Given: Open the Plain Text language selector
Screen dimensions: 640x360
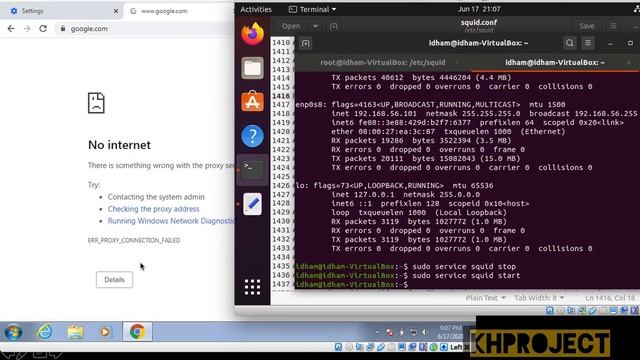Looking at the screenshot, I should coord(485,298).
